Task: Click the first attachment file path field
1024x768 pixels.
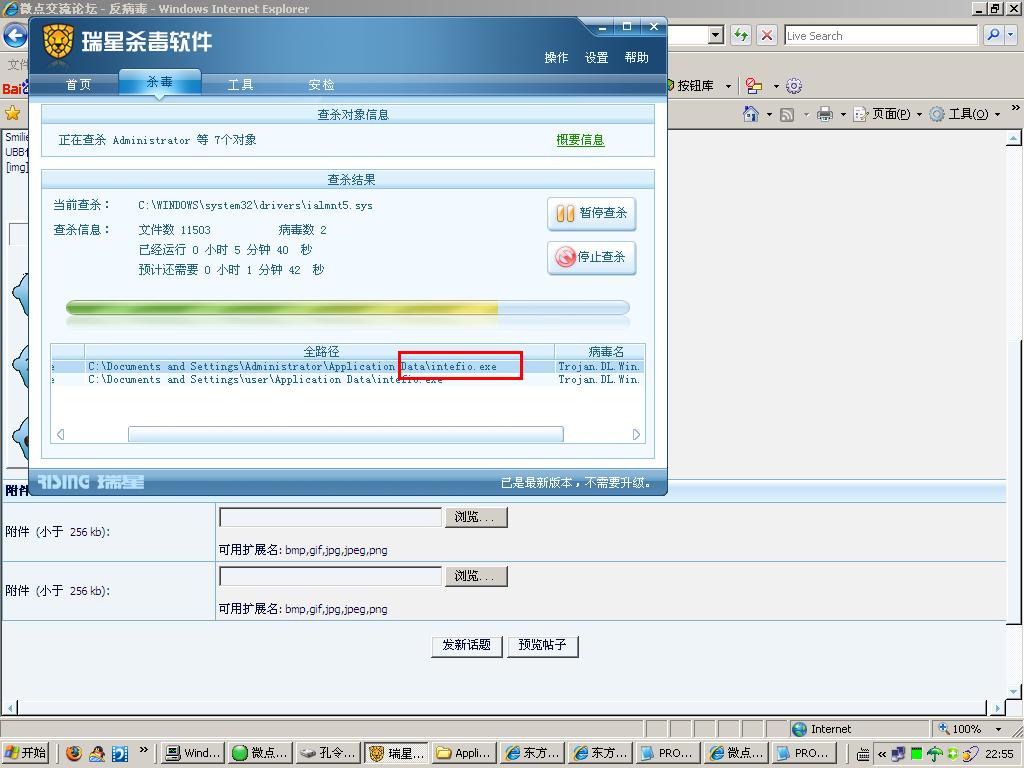Action: click(x=330, y=517)
